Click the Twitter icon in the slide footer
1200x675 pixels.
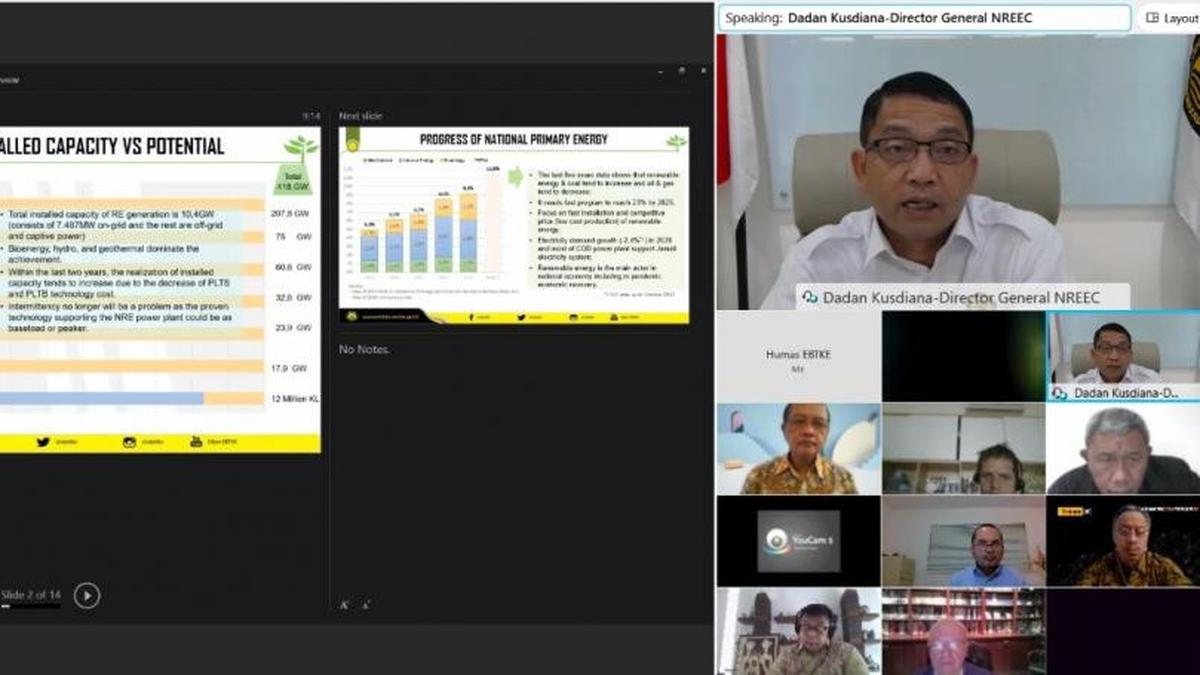[43, 442]
